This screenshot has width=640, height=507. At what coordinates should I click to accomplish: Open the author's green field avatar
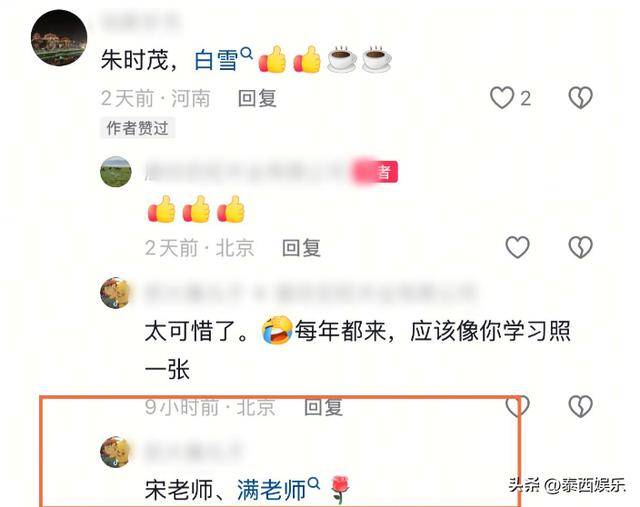click(116, 171)
